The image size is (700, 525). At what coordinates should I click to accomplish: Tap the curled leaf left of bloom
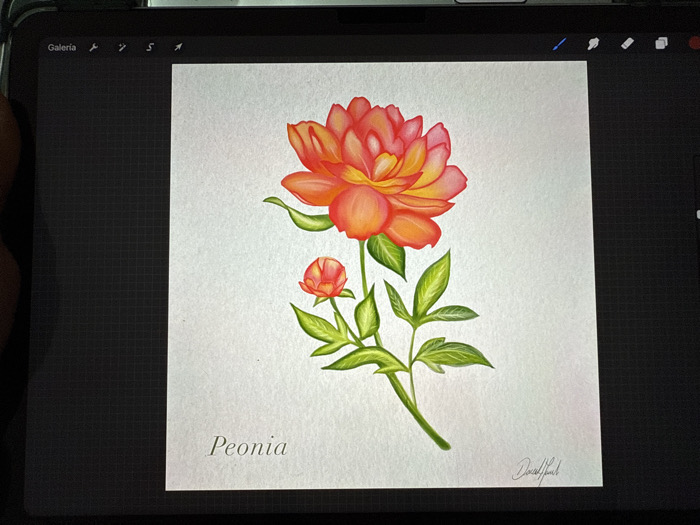click(x=301, y=216)
